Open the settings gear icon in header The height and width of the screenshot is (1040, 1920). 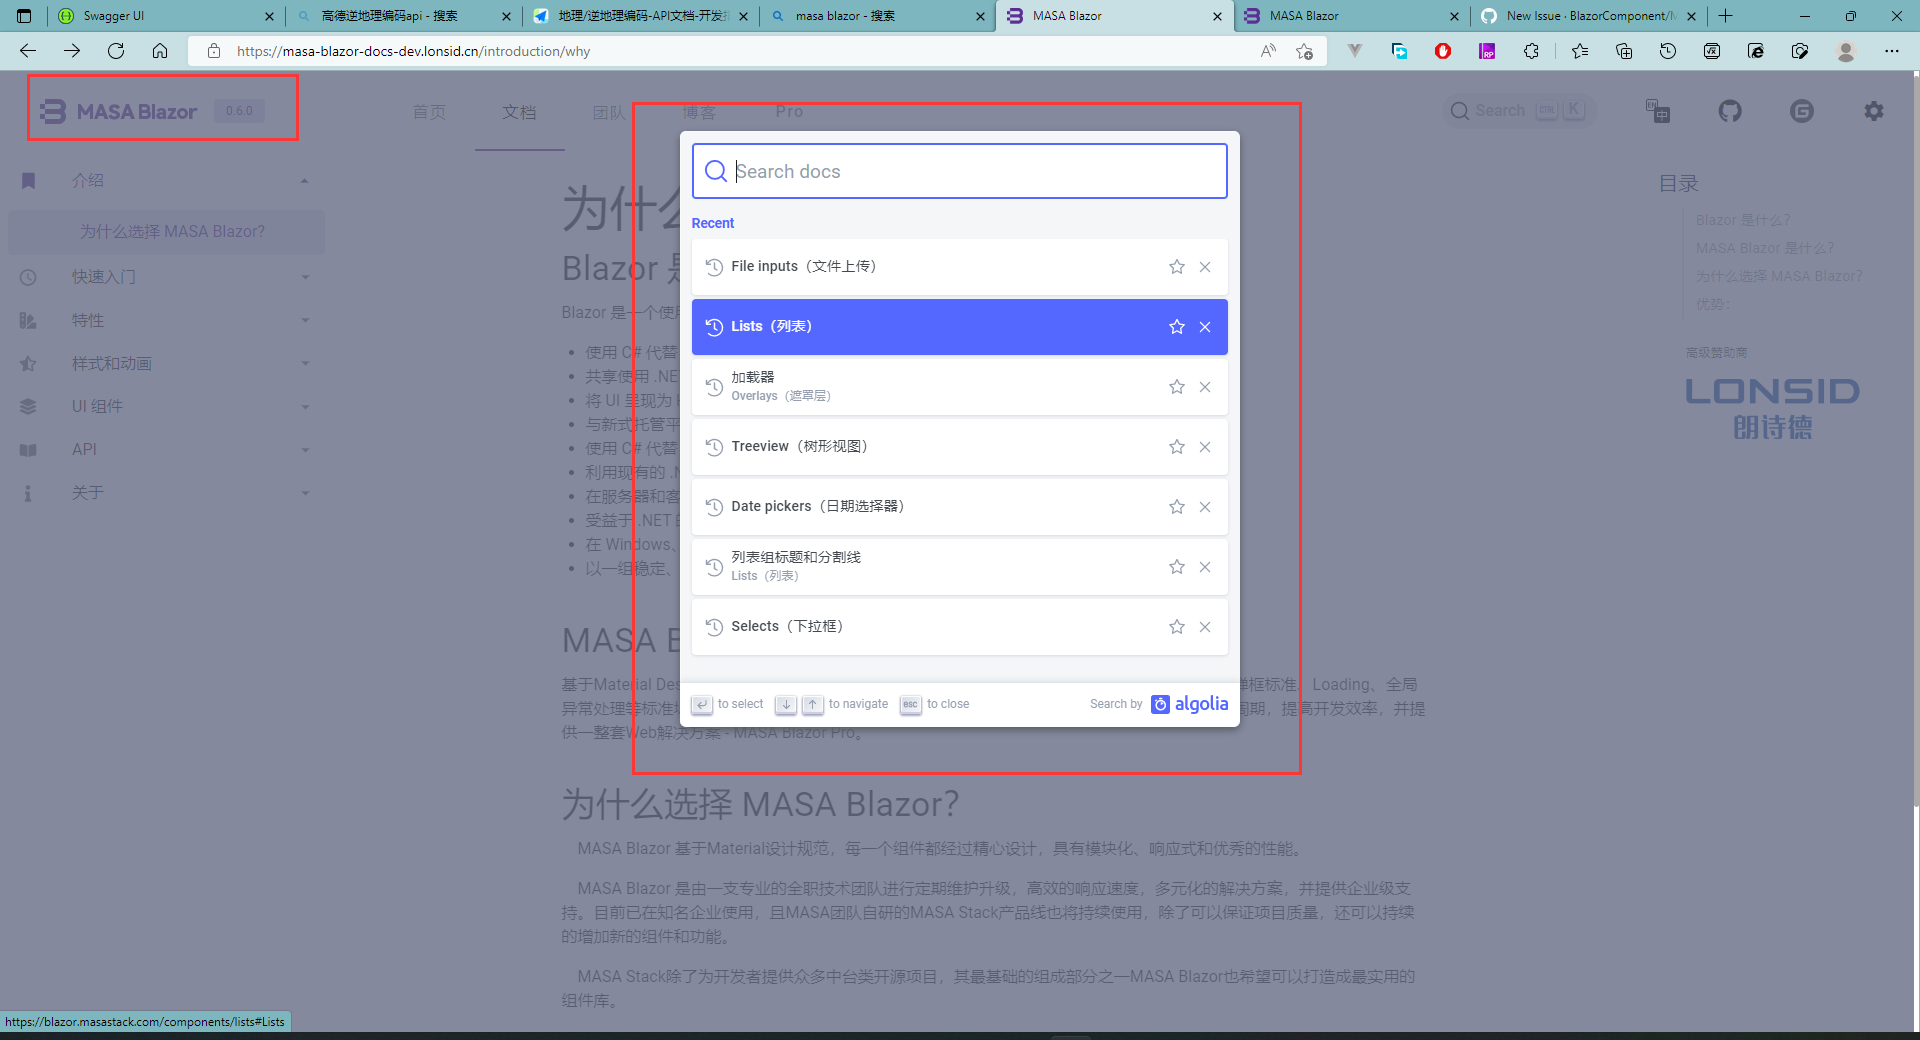tap(1874, 111)
